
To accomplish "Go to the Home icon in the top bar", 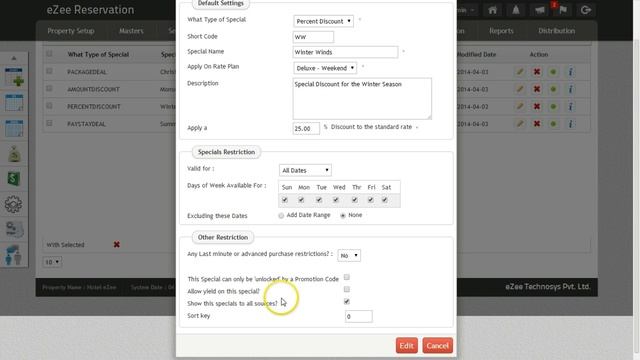I will coord(492,10).
